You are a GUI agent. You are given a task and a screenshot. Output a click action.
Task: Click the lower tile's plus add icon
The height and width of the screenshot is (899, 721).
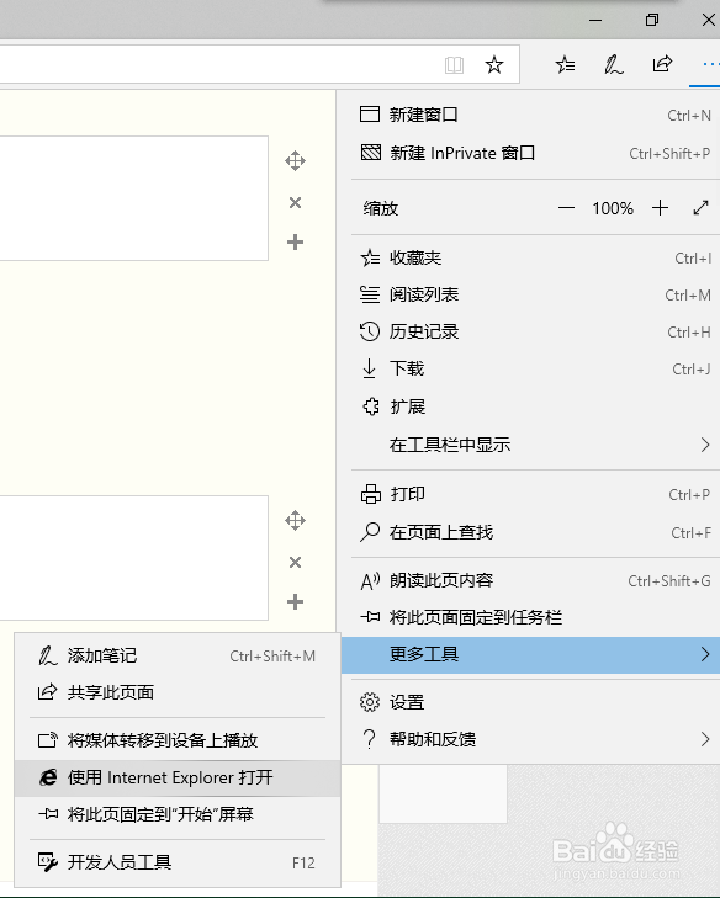click(295, 602)
